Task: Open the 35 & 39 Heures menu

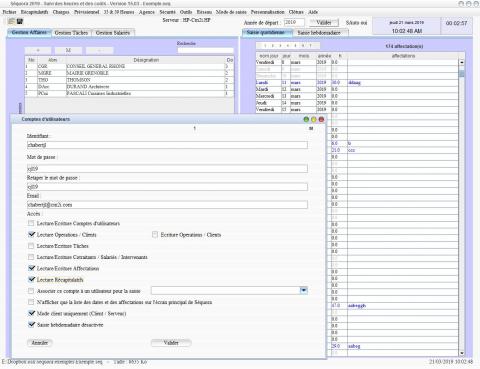Action: (119, 12)
